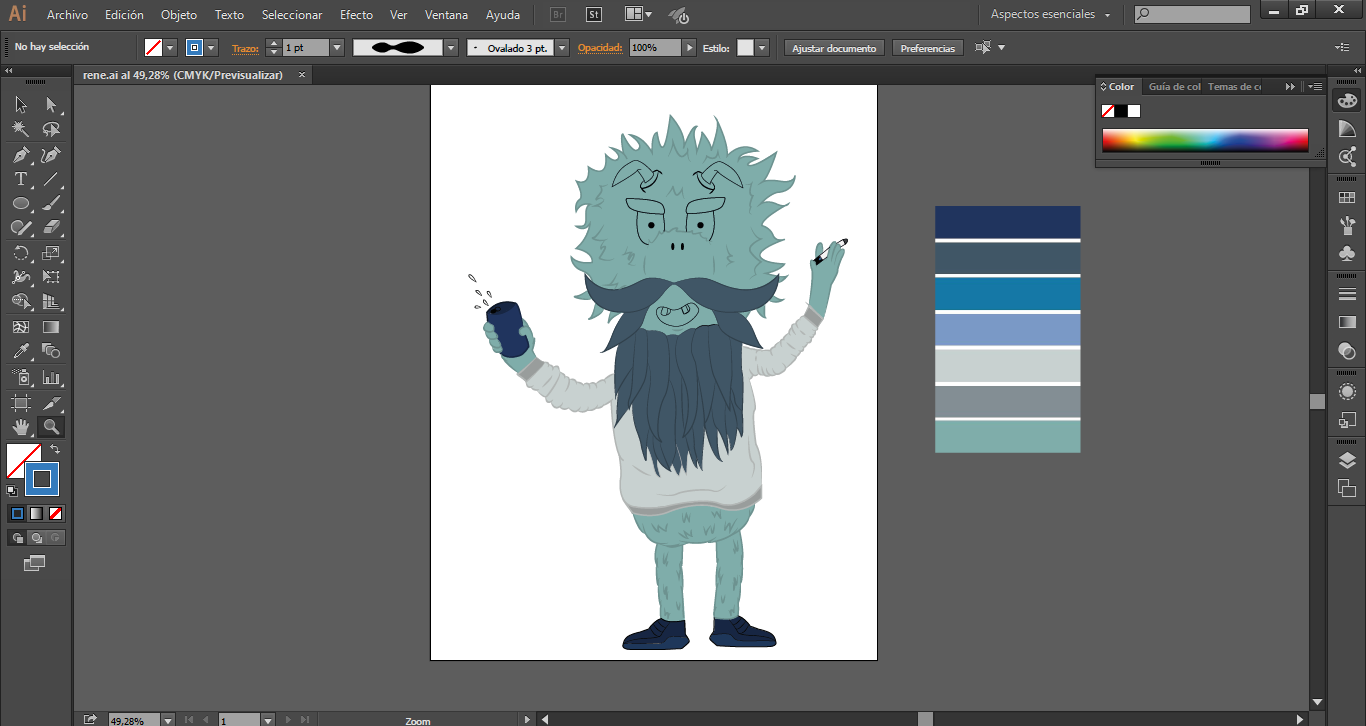Select the Pen tool
Screen dimensions: 1366x726
20,155
